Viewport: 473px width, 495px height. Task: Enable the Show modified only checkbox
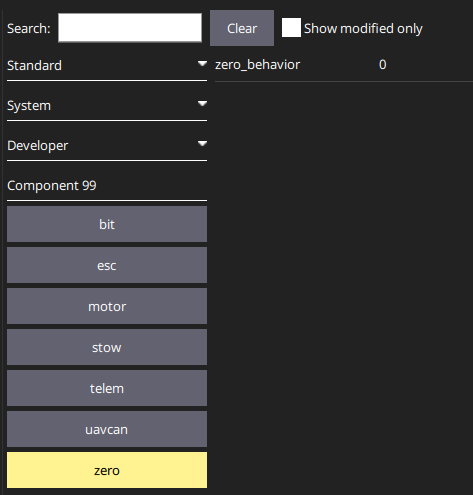click(291, 28)
